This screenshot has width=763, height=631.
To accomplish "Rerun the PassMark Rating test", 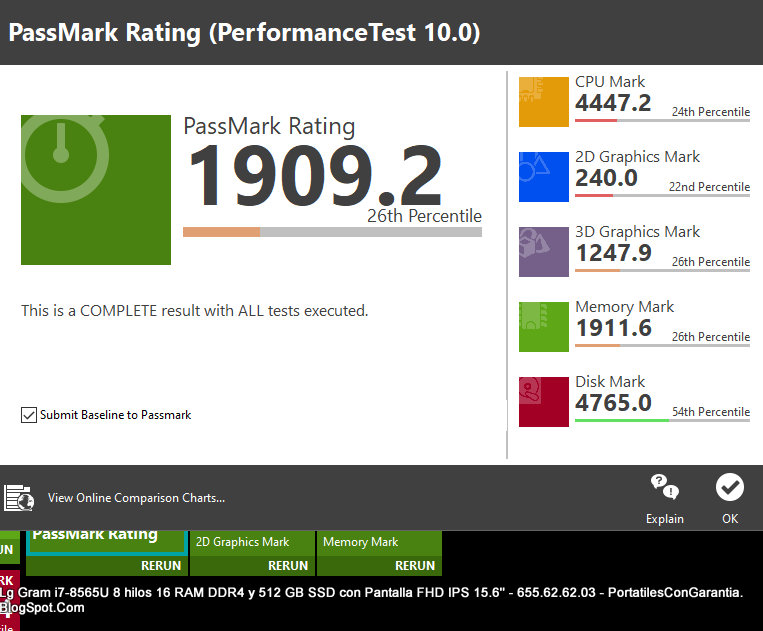I will 161,565.
